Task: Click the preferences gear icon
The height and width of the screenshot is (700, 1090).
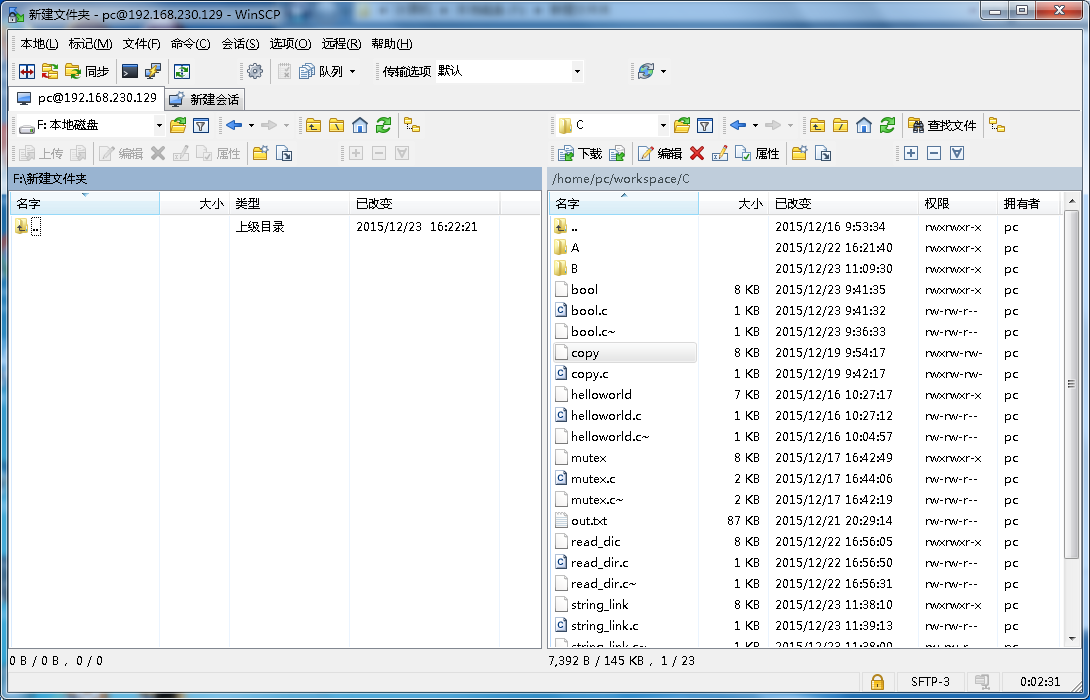Action: (255, 71)
